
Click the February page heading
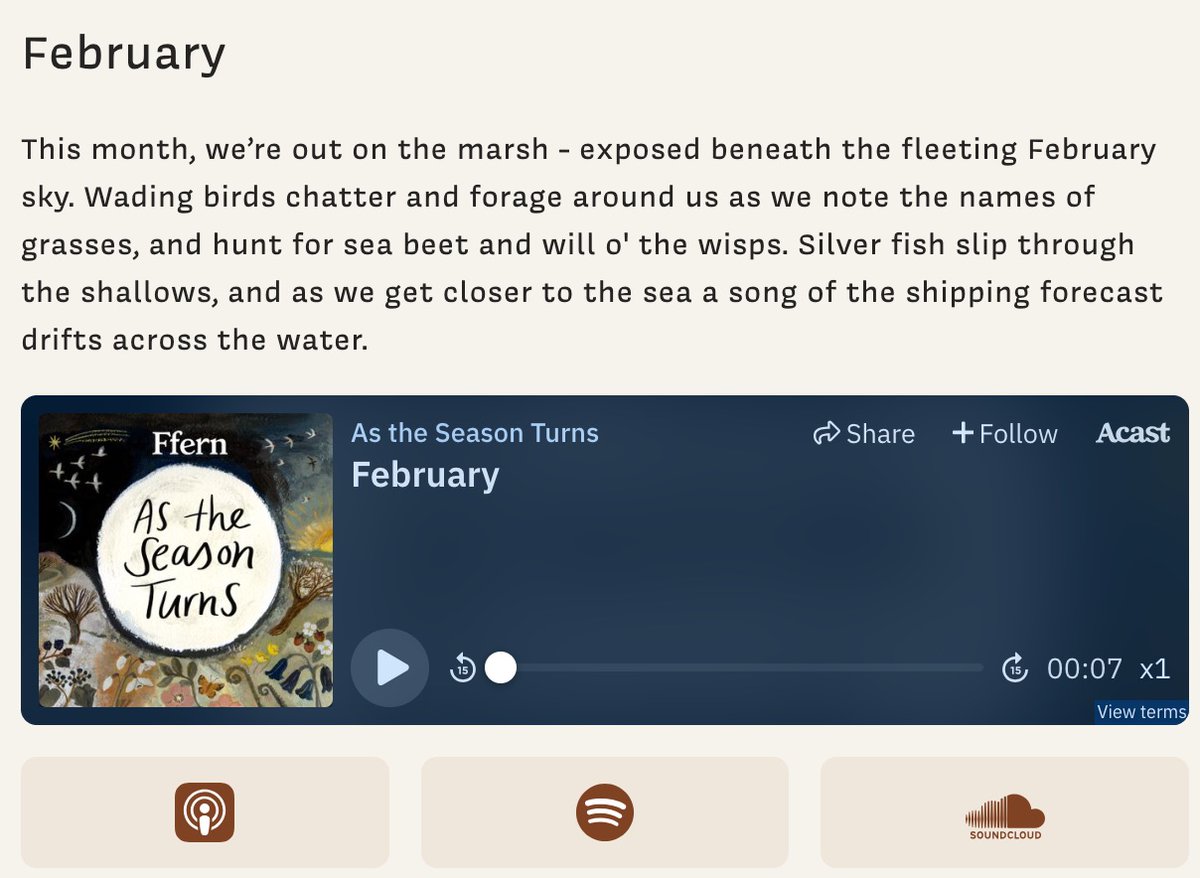[124, 54]
